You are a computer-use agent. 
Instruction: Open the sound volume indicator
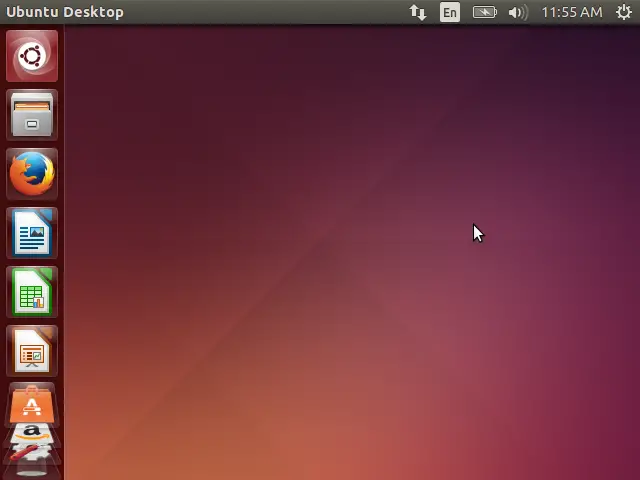[518, 12]
